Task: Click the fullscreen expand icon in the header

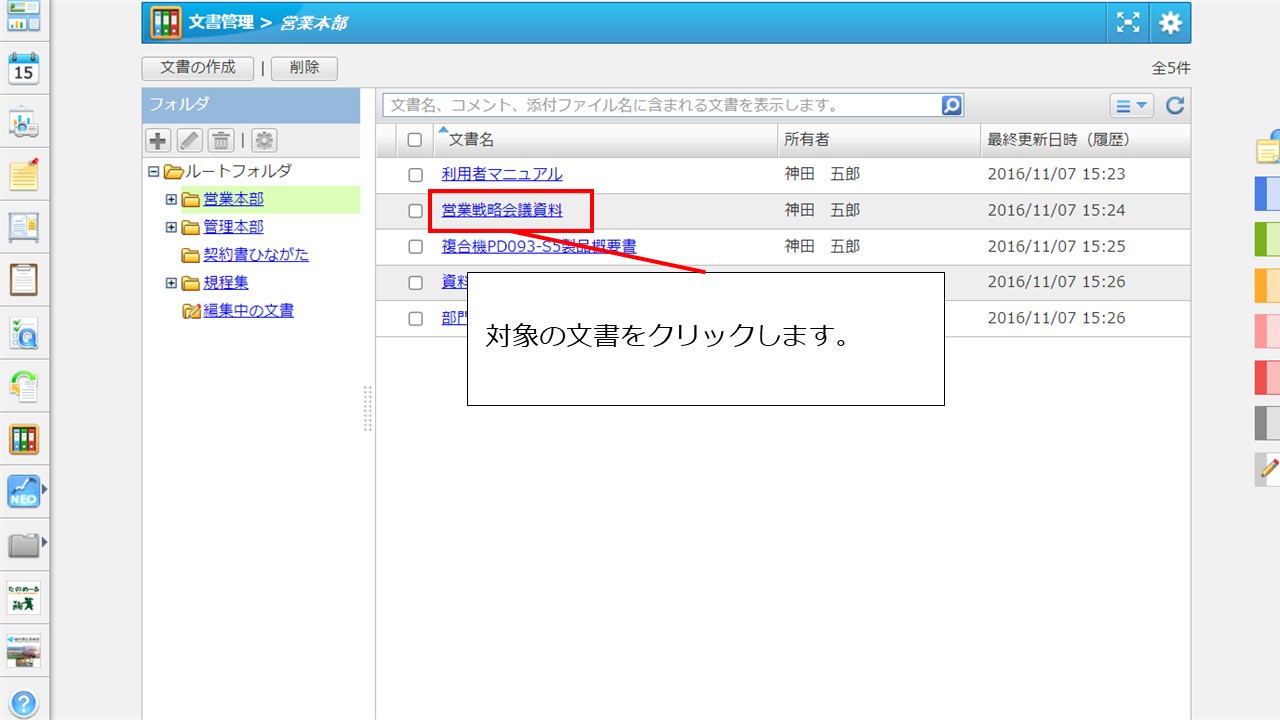Action: pos(1127,22)
